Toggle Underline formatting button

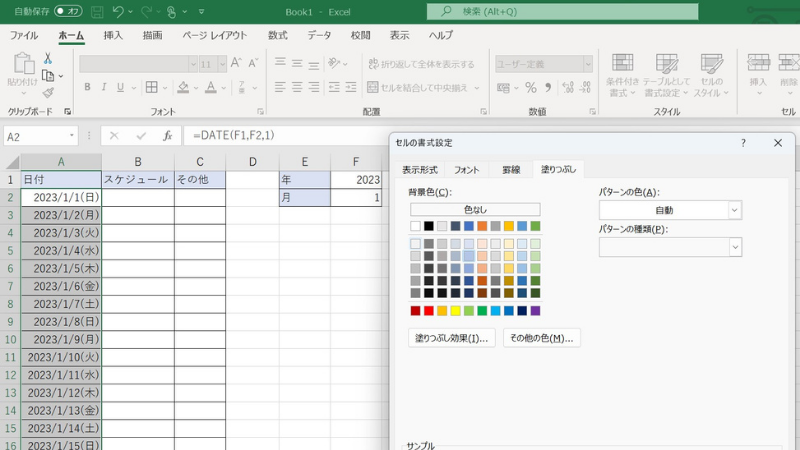(x=120, y=87)
